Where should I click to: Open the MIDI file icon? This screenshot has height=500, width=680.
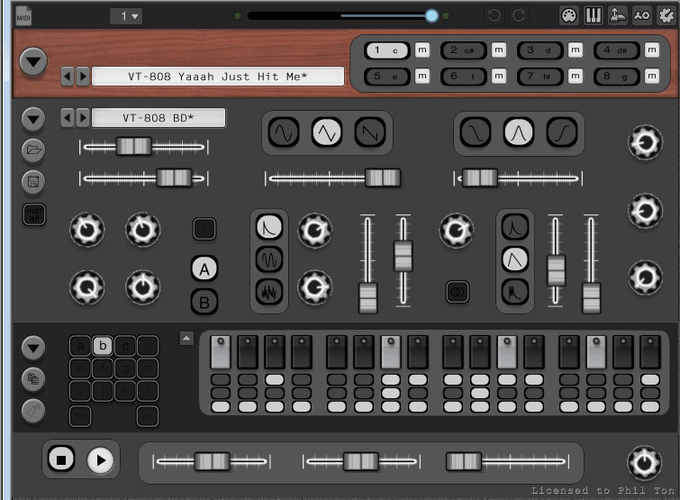tap(24, 16)
